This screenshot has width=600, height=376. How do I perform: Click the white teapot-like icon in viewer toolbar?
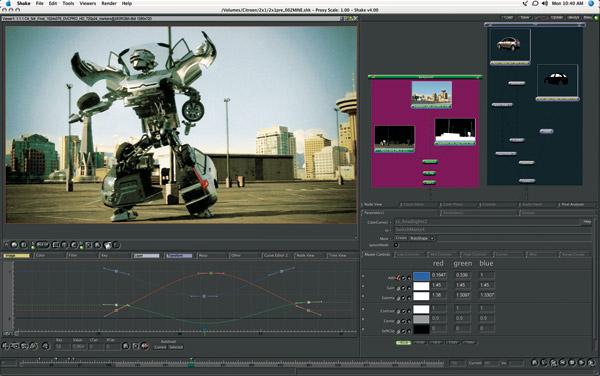tap(108, 245)
